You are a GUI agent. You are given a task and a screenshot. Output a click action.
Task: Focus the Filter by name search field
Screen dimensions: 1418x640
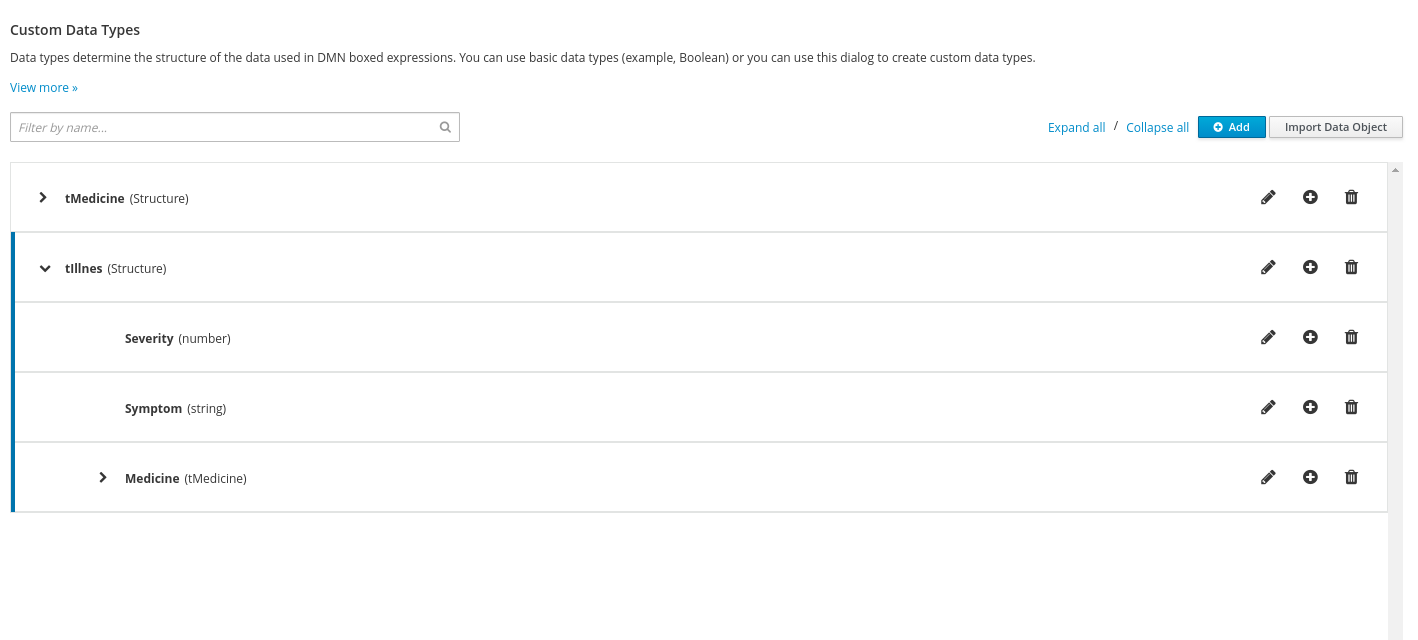(225, 127)
